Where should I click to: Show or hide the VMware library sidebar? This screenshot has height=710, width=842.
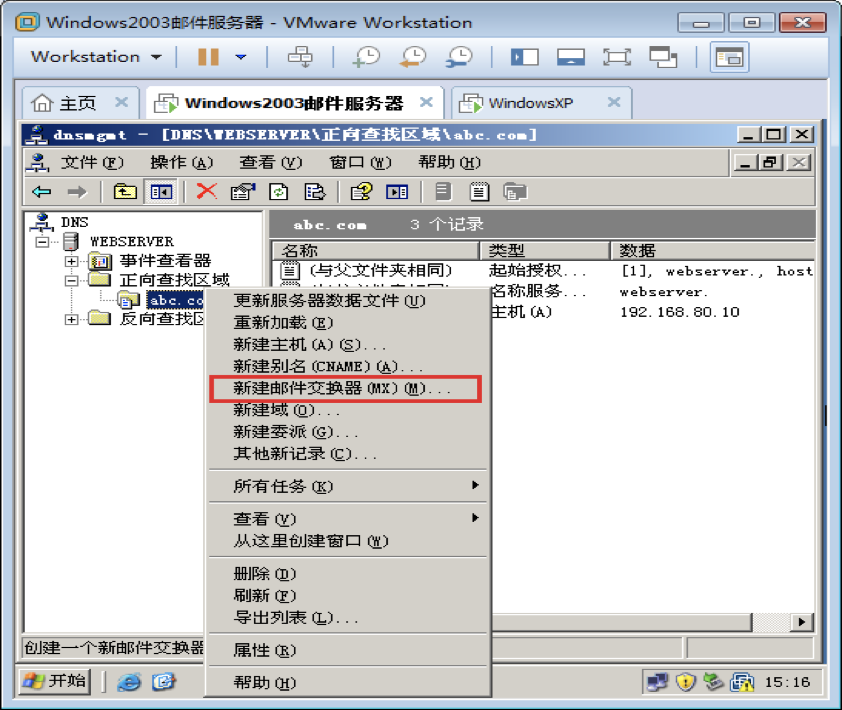coord(524,56)
